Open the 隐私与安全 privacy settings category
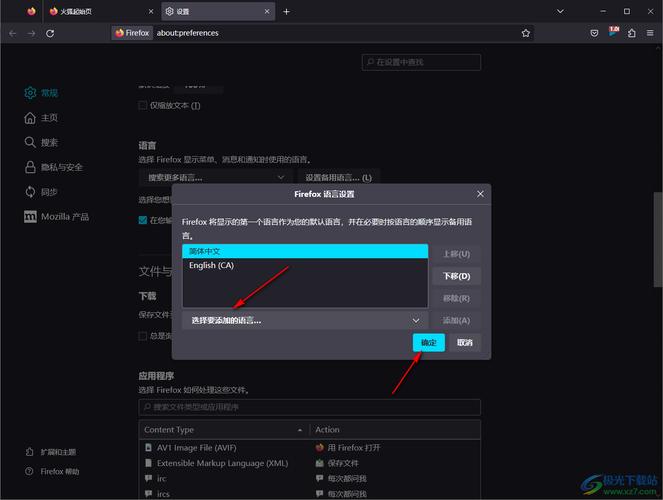The width and height of the screenshot is (663, 500). point(53,167)
